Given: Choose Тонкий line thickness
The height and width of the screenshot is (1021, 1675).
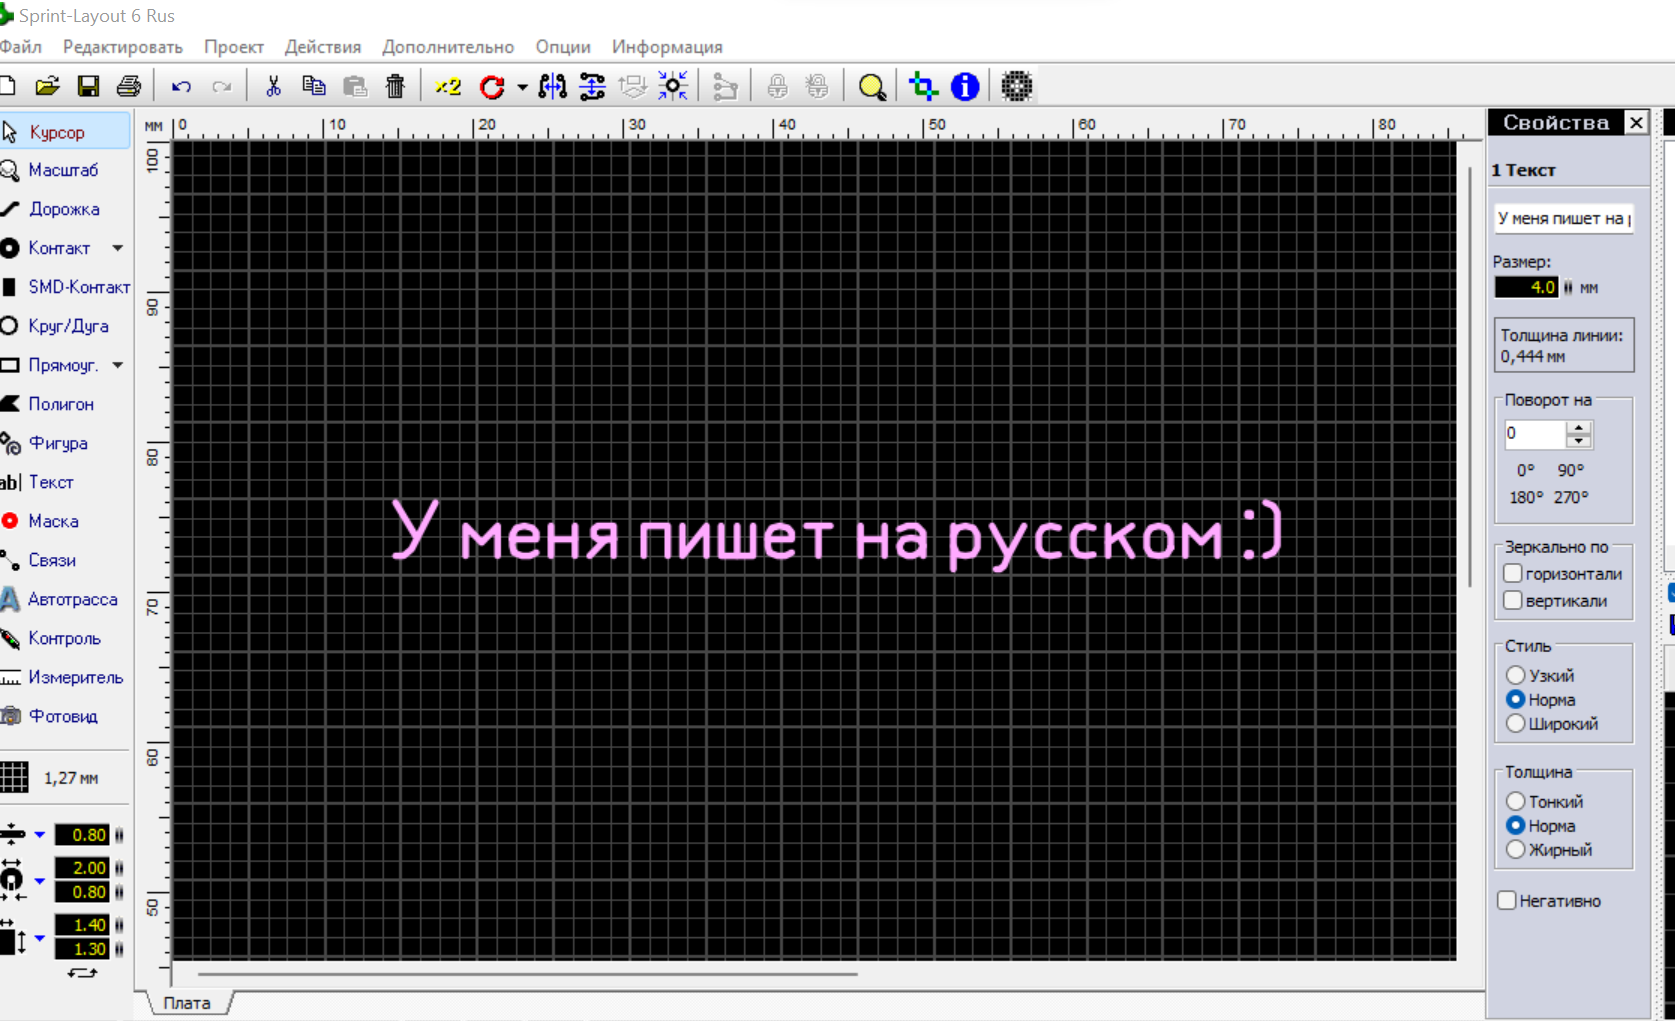Looking at the screenshot, I should pos(1516,801).
